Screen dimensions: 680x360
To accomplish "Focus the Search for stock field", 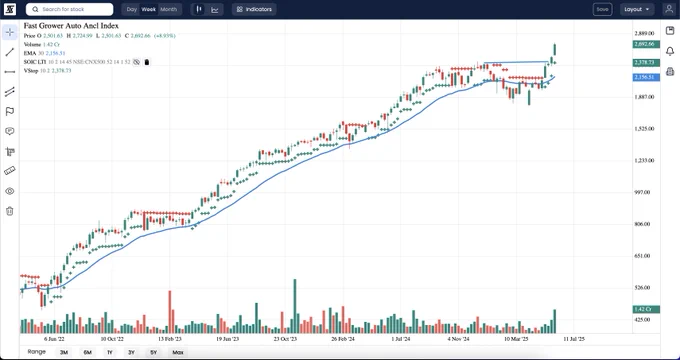I will (x=69, y=9).
